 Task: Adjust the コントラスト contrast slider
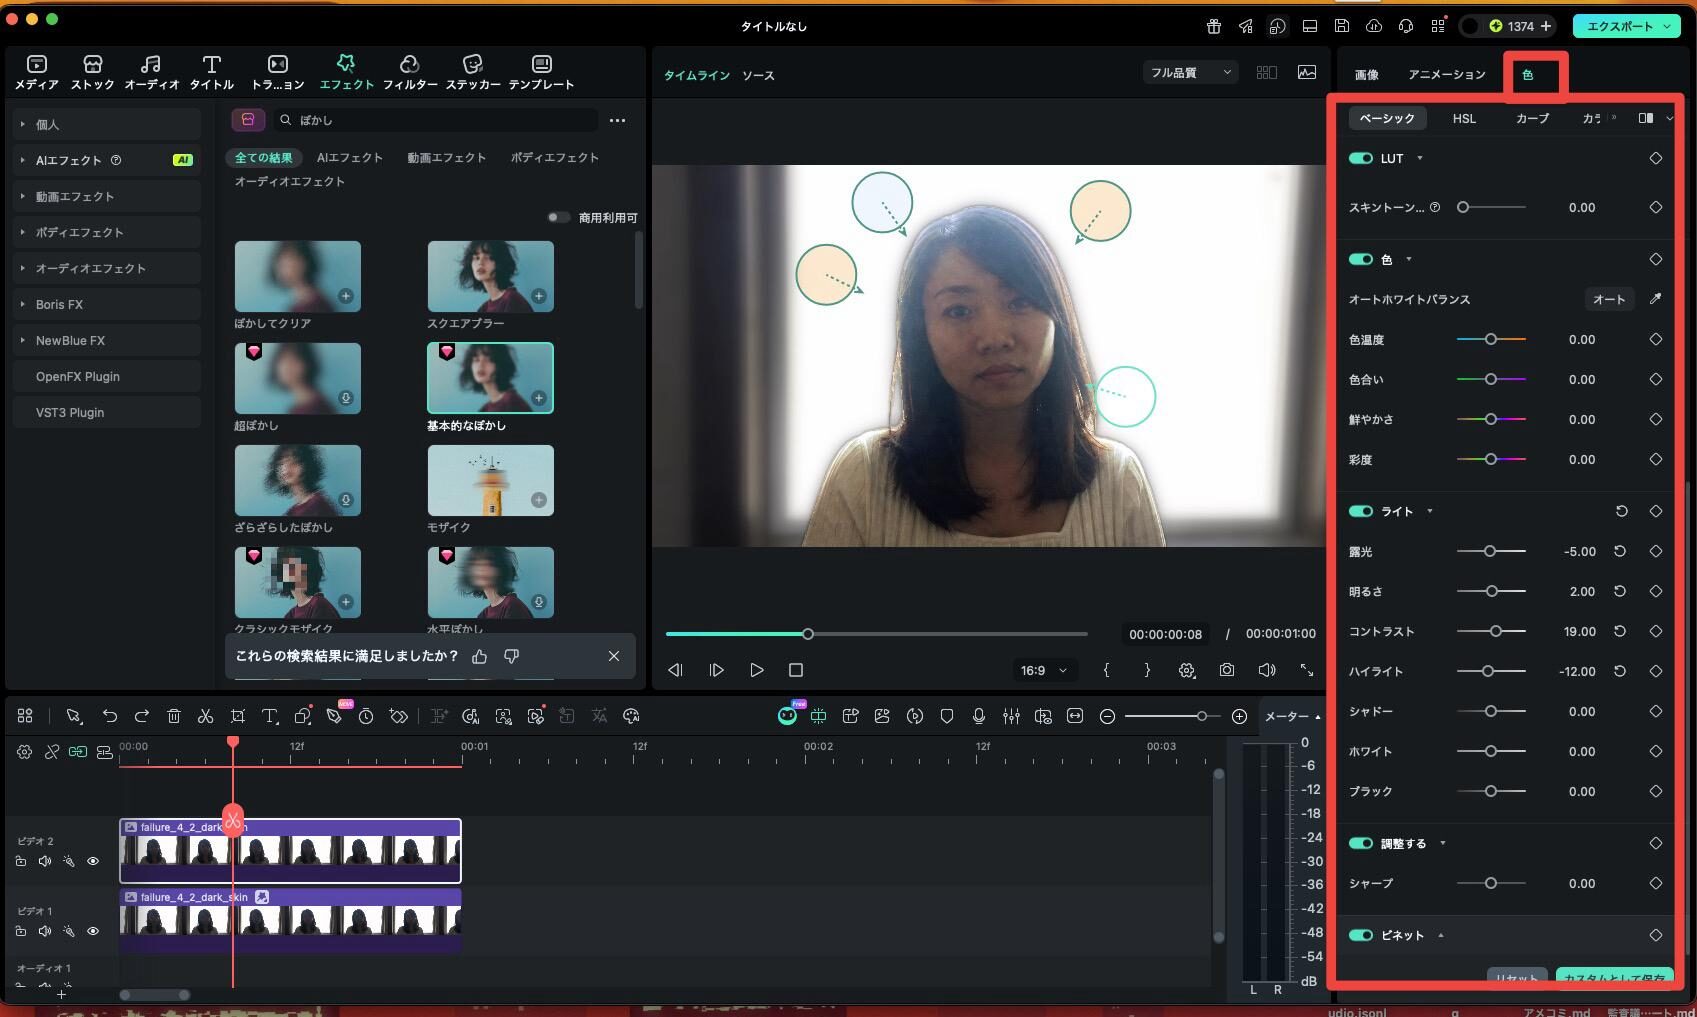click(1491, 631)
